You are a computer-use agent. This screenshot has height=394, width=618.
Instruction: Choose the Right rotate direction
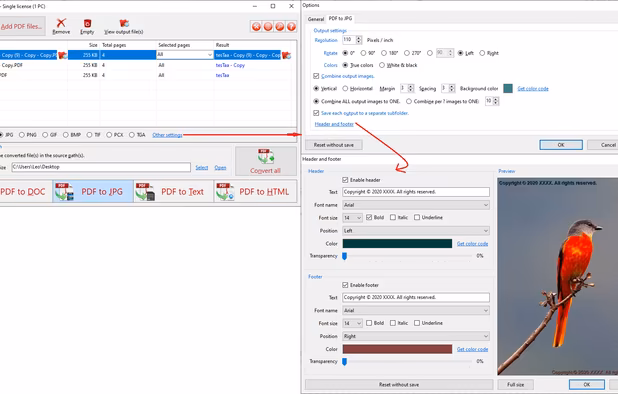click(482, 53)
